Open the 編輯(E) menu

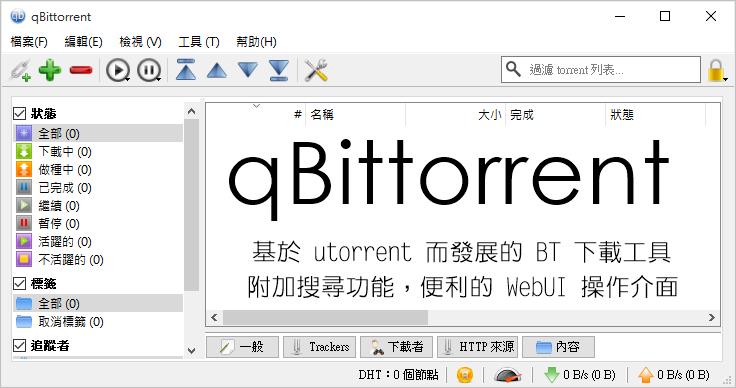click(84, 42)
